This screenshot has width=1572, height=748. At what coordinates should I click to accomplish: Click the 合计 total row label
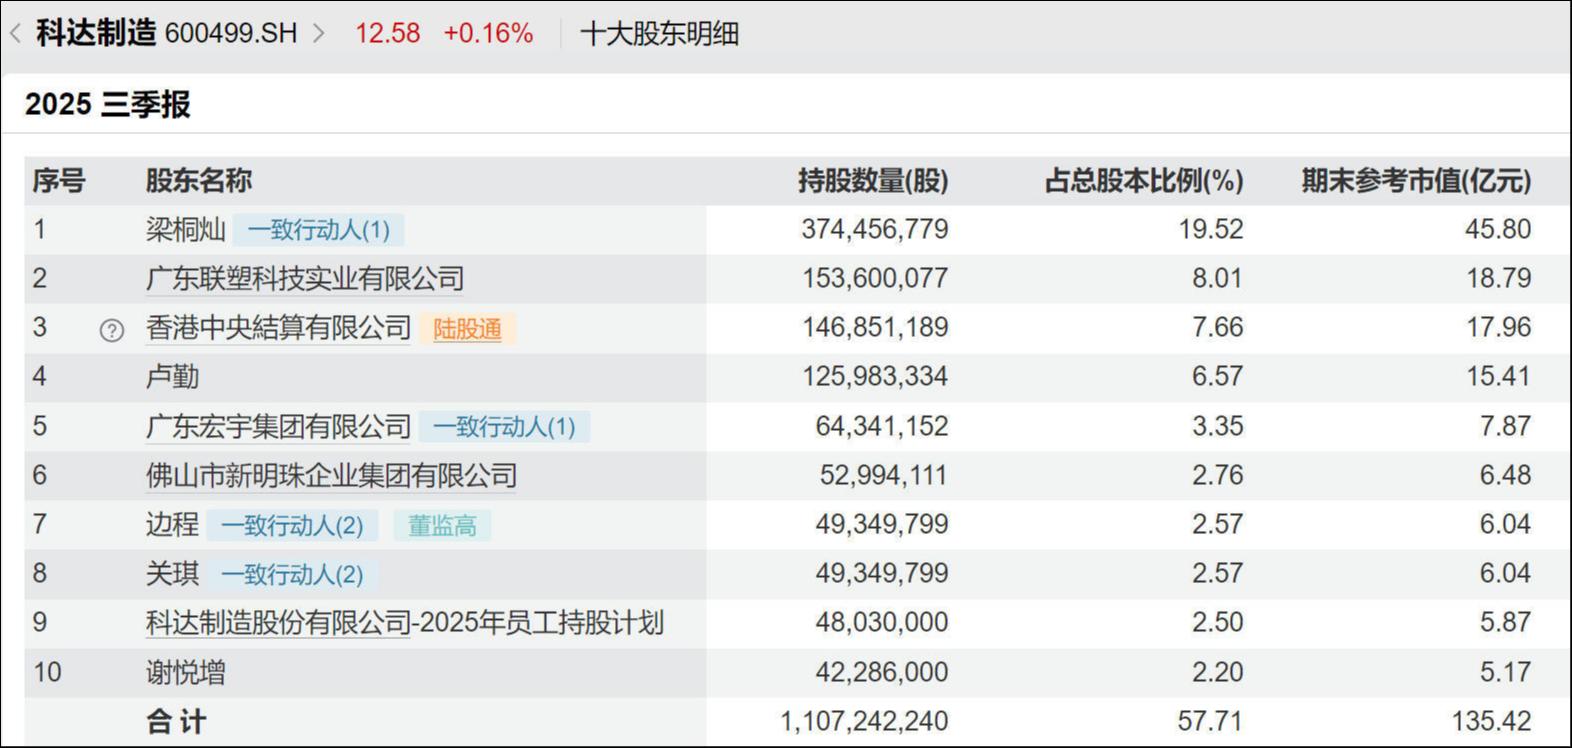tap(176, 721)
